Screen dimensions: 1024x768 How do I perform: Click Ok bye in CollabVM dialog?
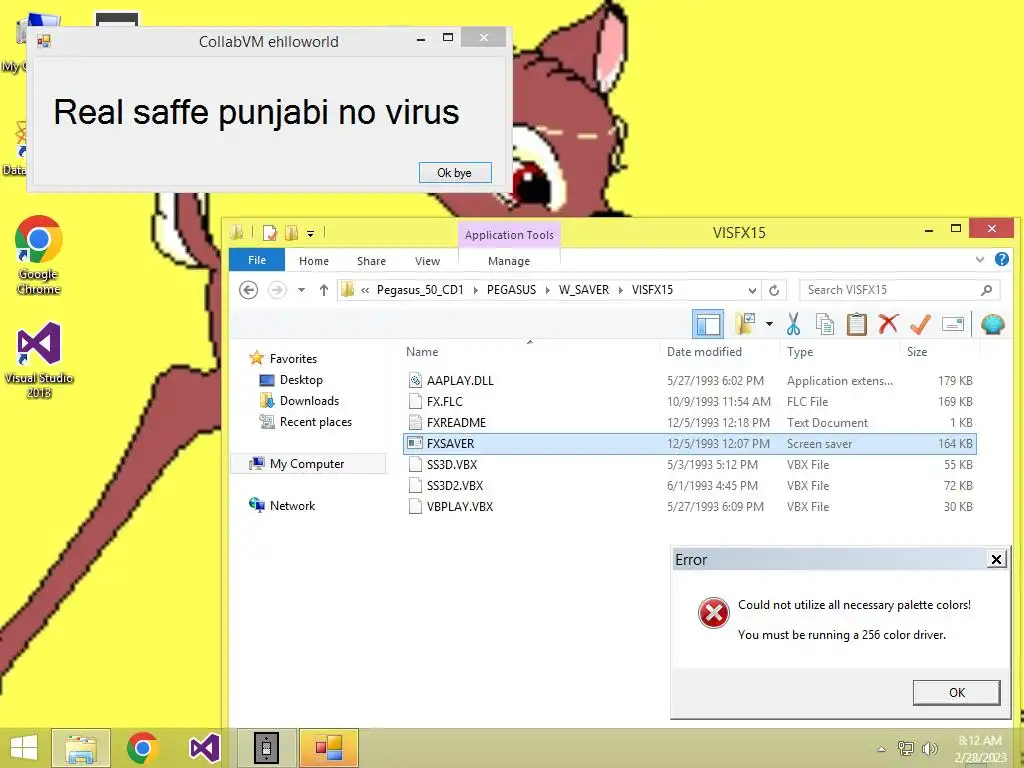tap(455, 172)
